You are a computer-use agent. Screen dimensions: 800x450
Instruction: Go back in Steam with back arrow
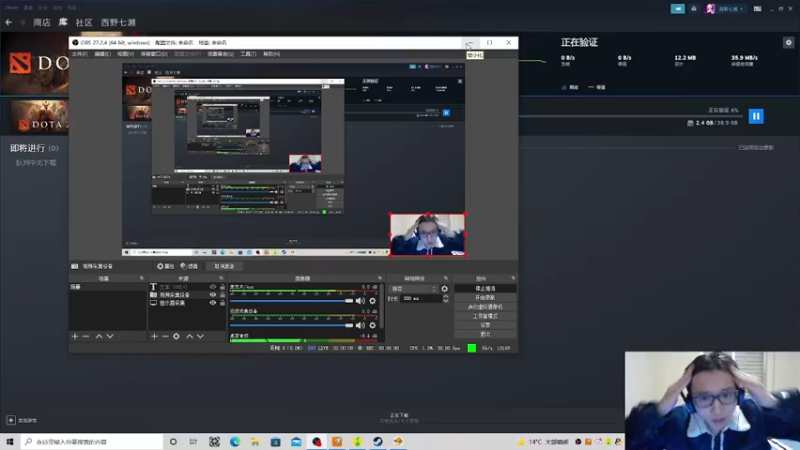[x=9, y=22]
